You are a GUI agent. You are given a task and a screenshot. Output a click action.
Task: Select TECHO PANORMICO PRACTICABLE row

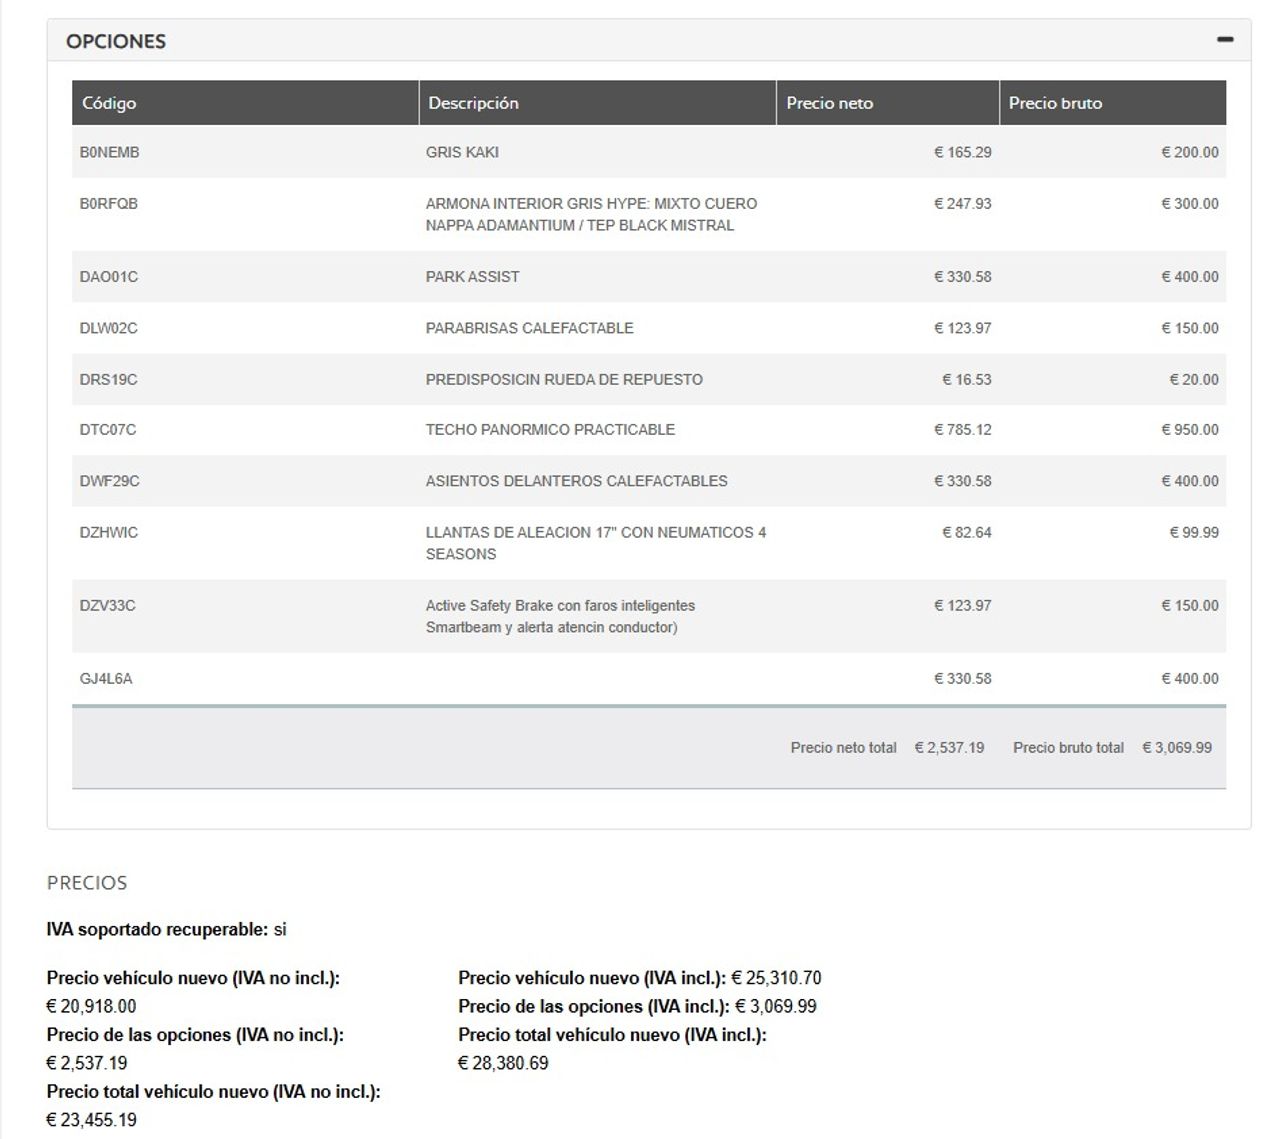point(649,430)
